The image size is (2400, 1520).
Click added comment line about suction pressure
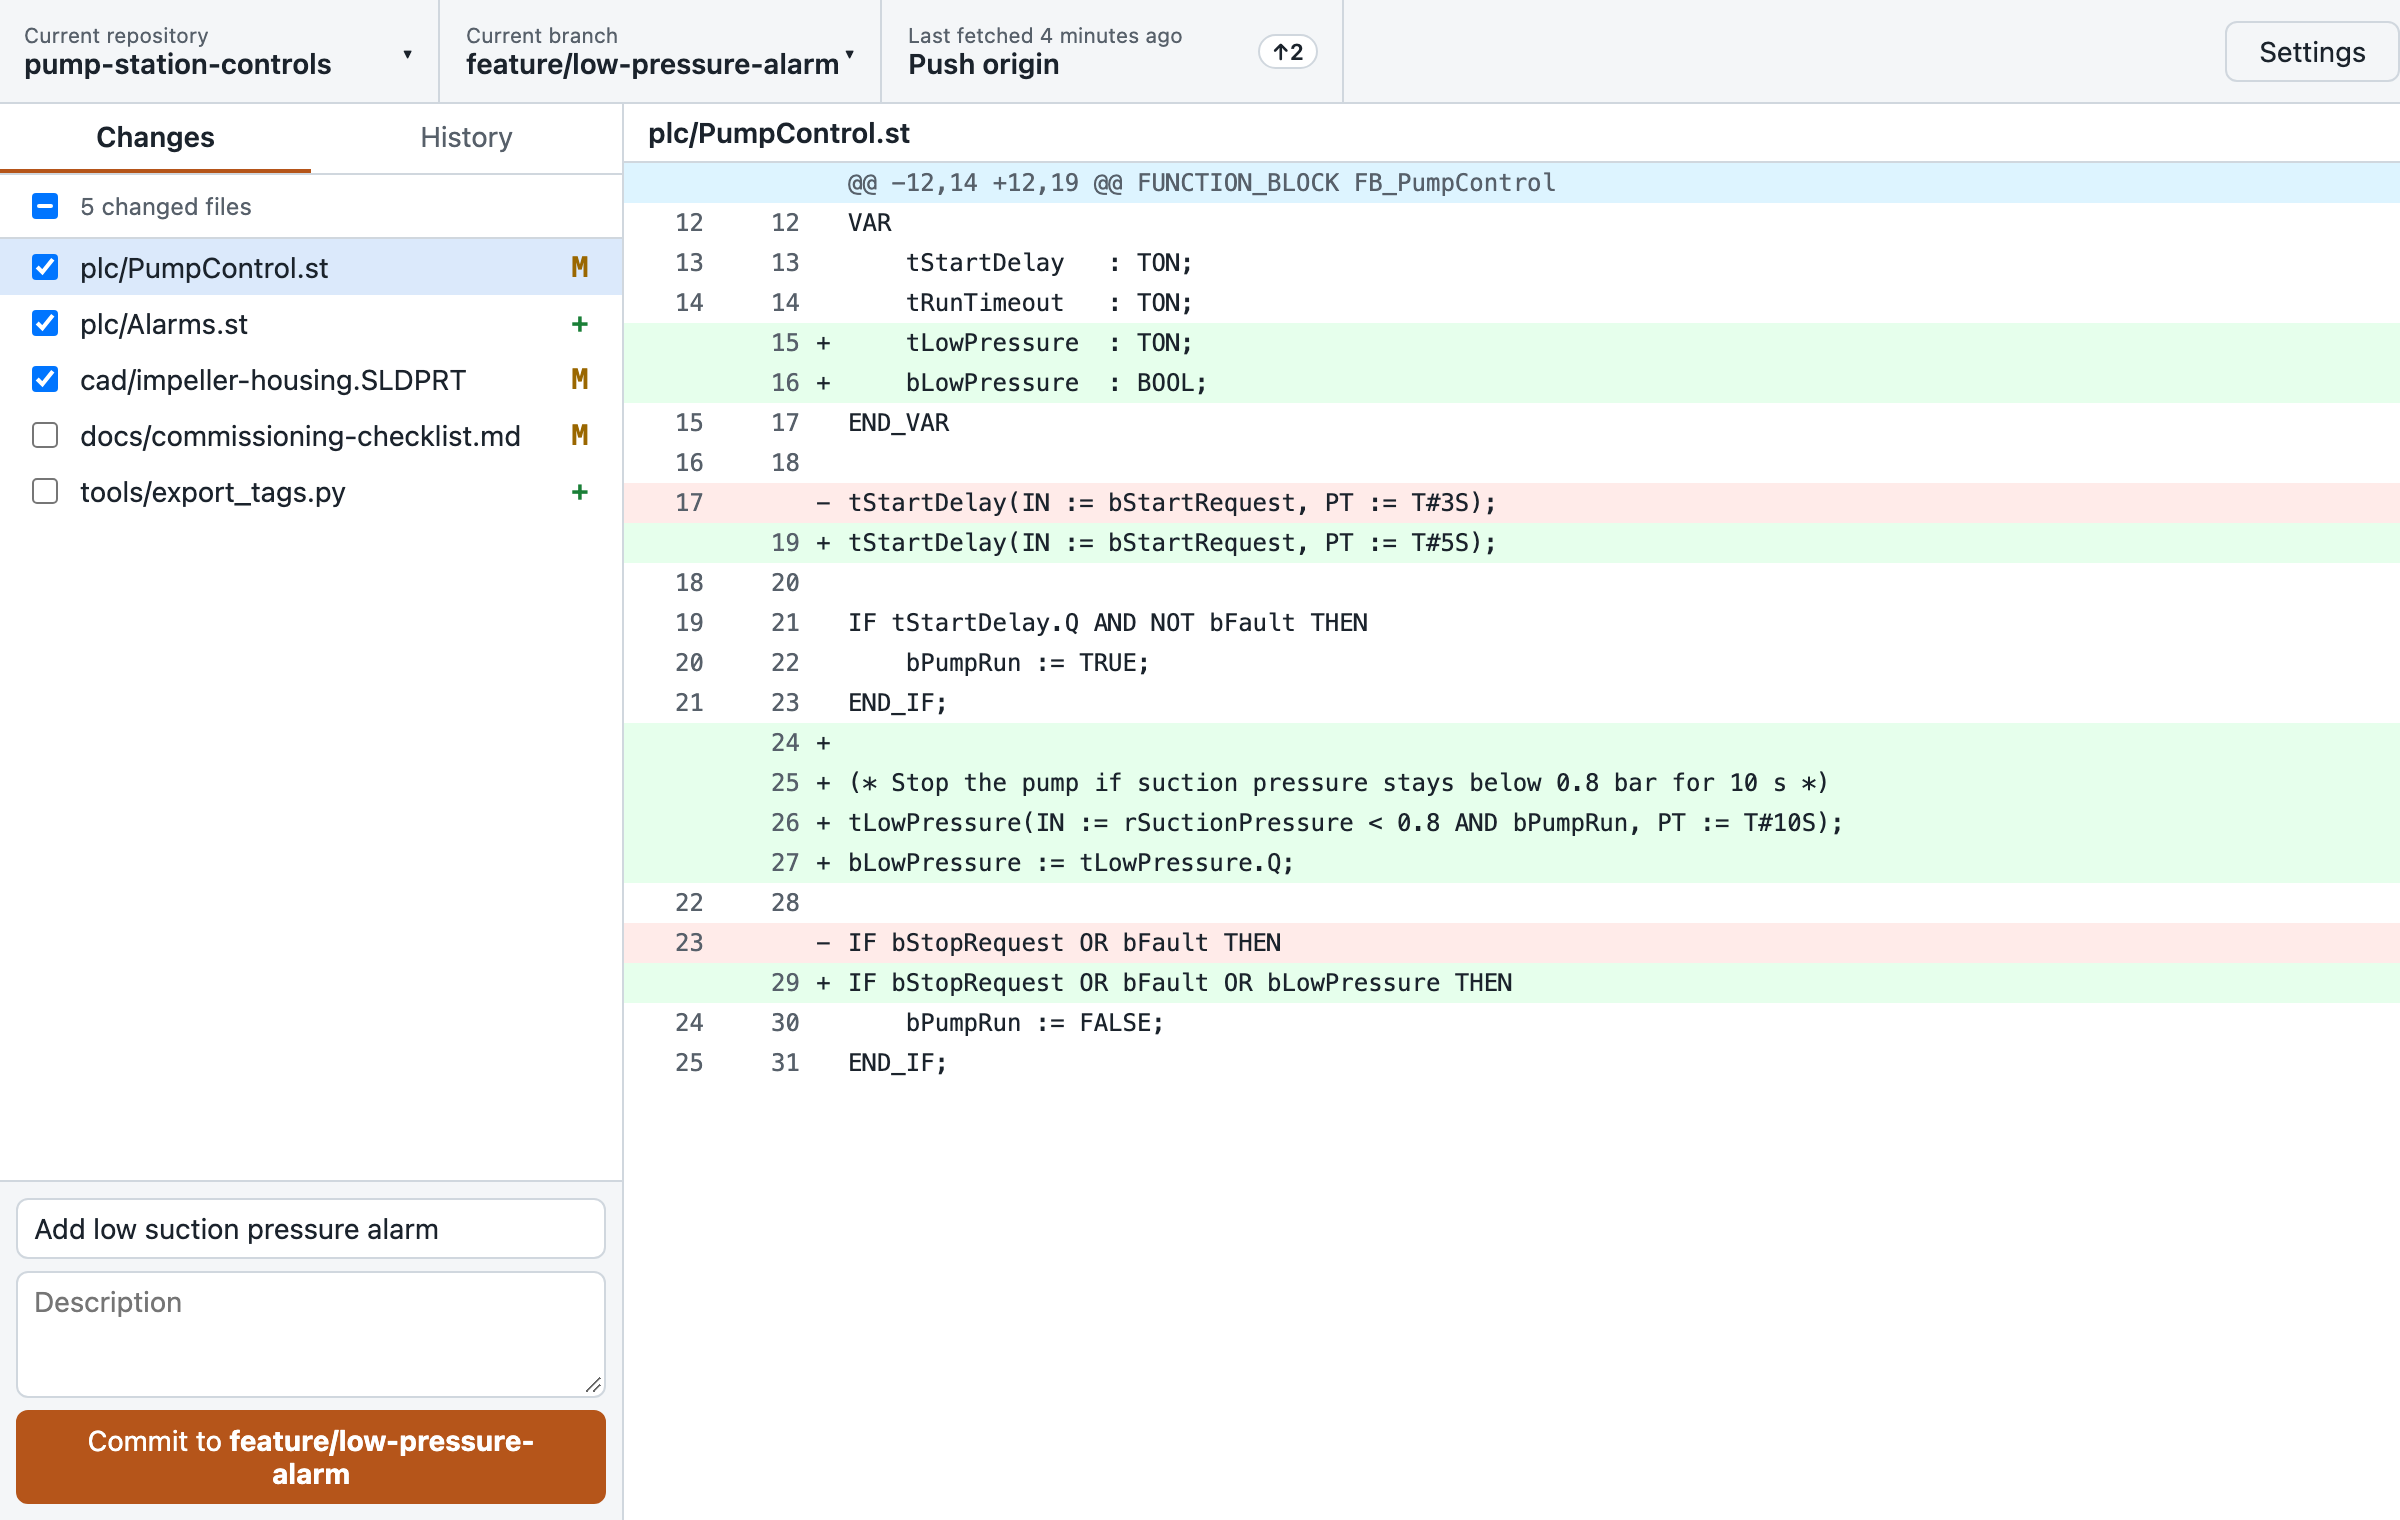click(x=1511, y=783)
